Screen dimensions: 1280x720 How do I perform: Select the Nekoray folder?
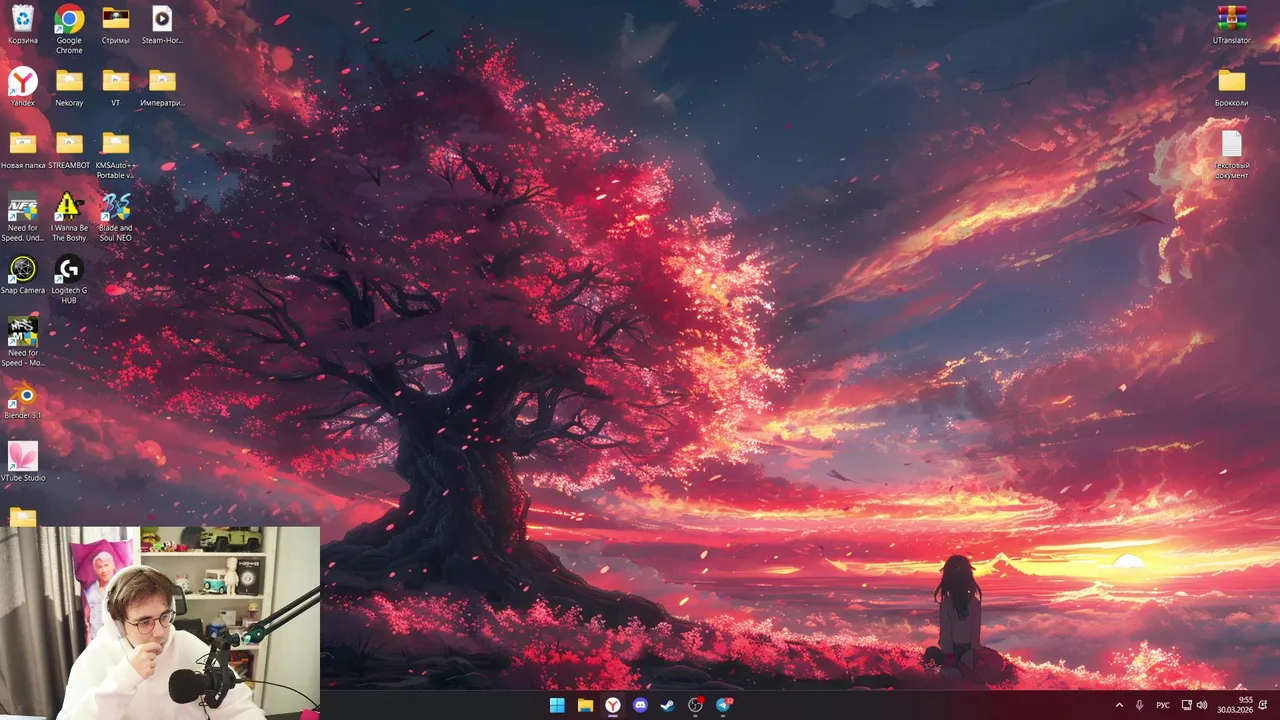(69, 87)
